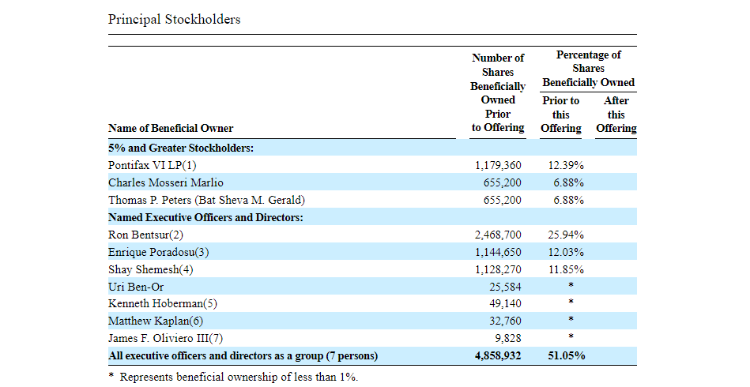750x387 pixels.
Task: Select Matthew Kaplan(6) entry
Action: pos(155,321)
